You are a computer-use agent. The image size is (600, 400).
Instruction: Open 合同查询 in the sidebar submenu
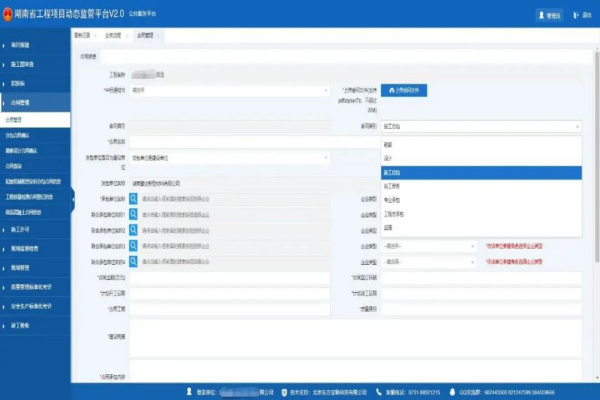[x=35, y=166]
